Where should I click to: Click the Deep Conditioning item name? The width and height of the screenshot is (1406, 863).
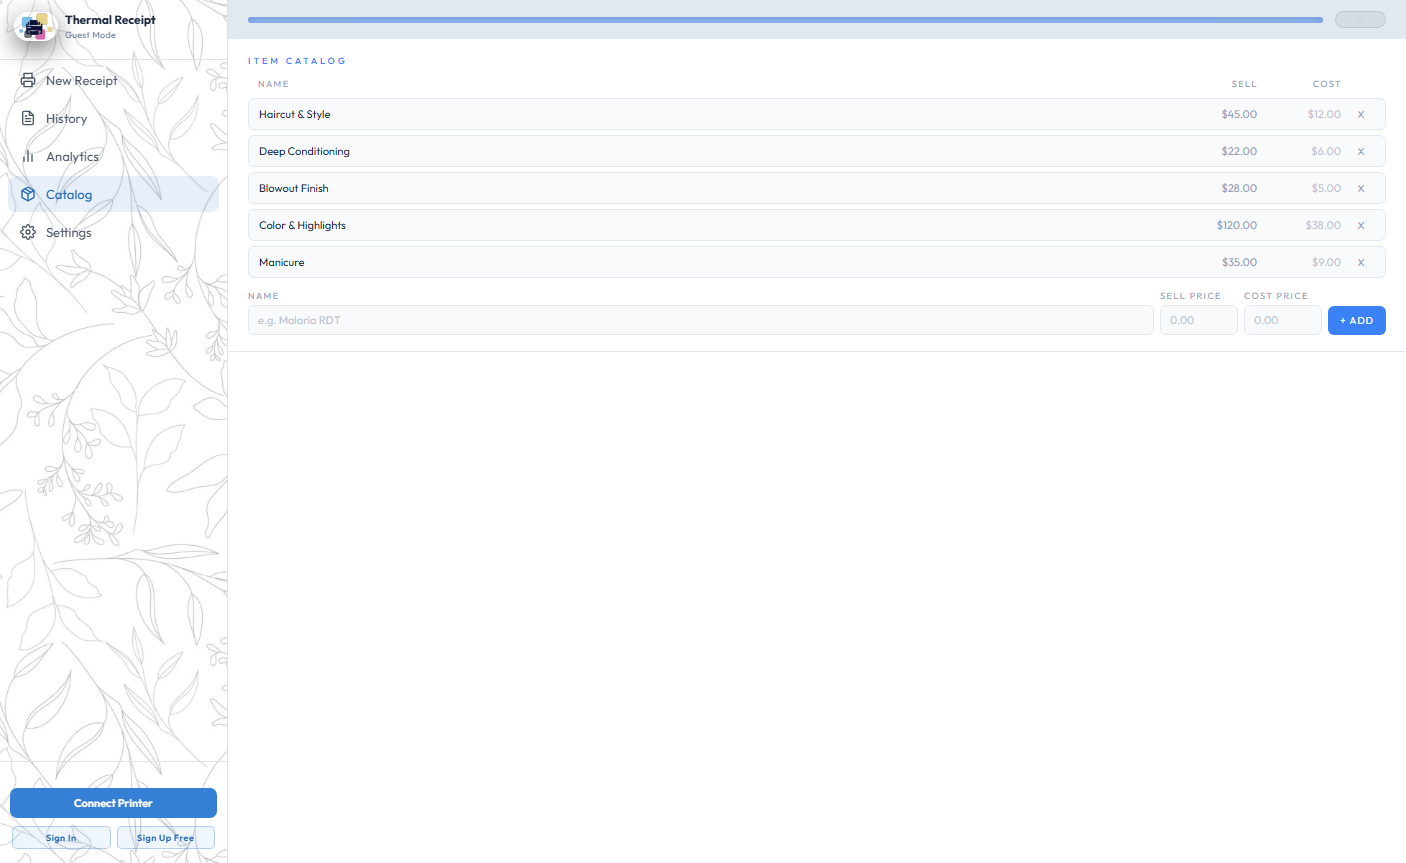(x=304, y=151)
